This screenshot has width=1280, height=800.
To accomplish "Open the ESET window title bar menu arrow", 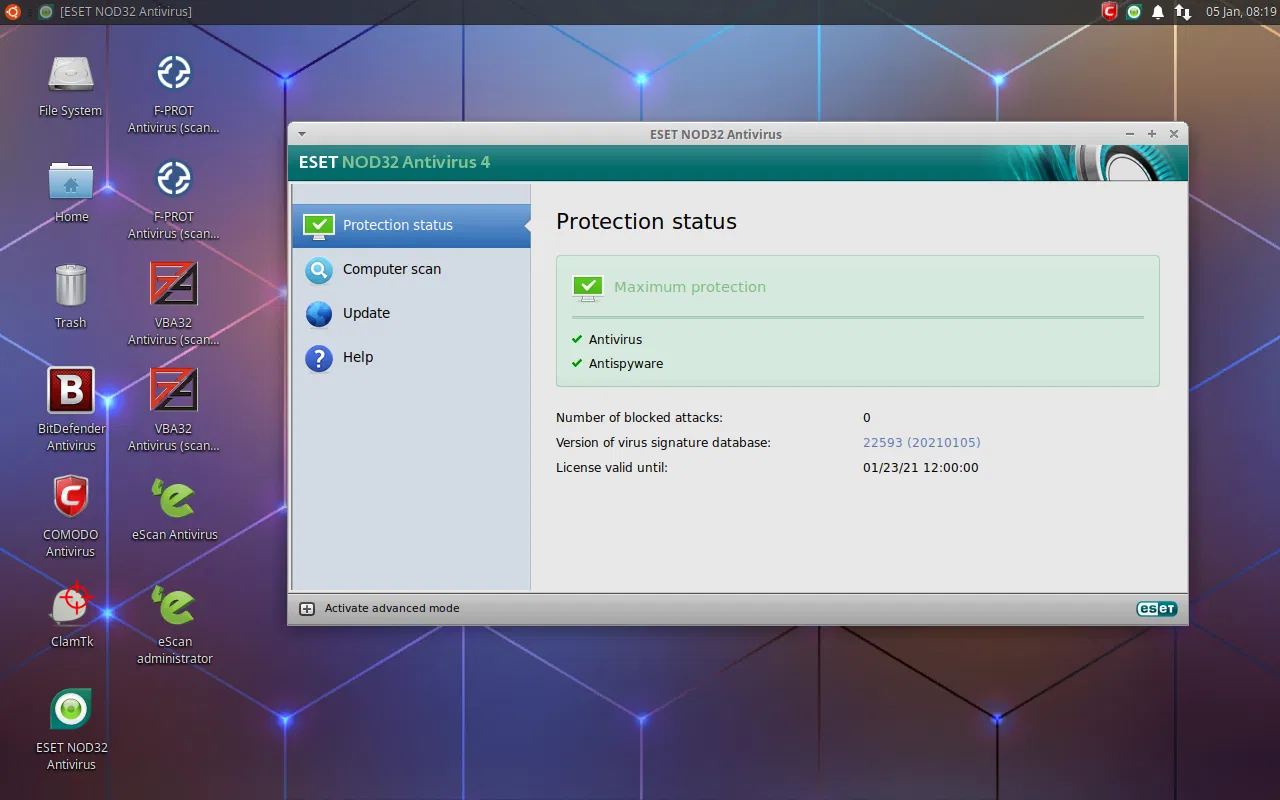I will click(302, 134).
